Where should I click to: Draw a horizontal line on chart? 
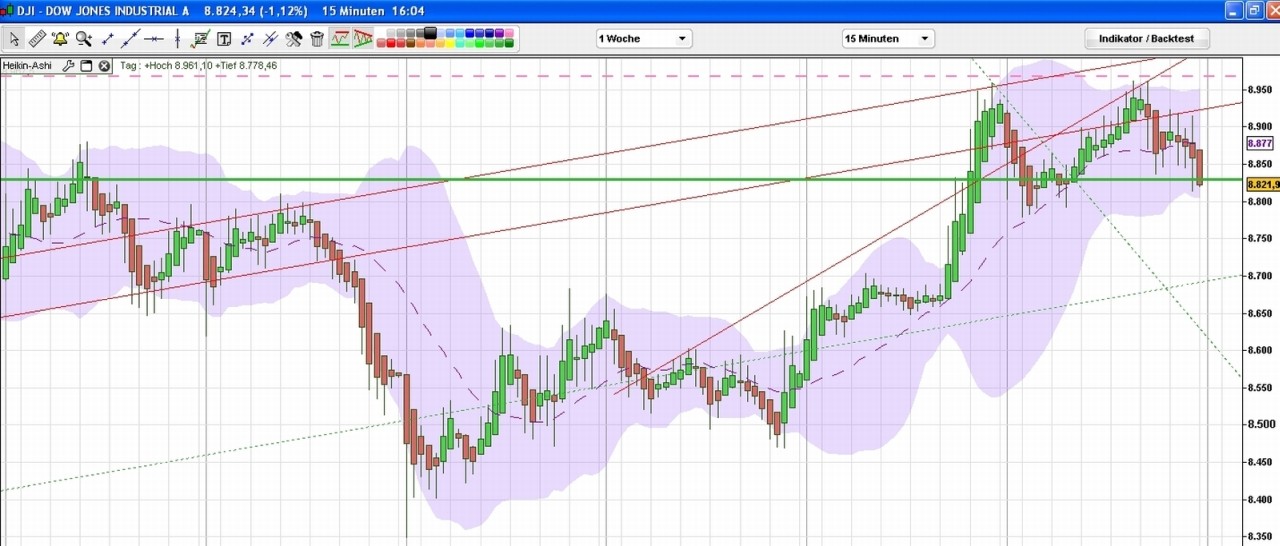(x=154, y=39)
